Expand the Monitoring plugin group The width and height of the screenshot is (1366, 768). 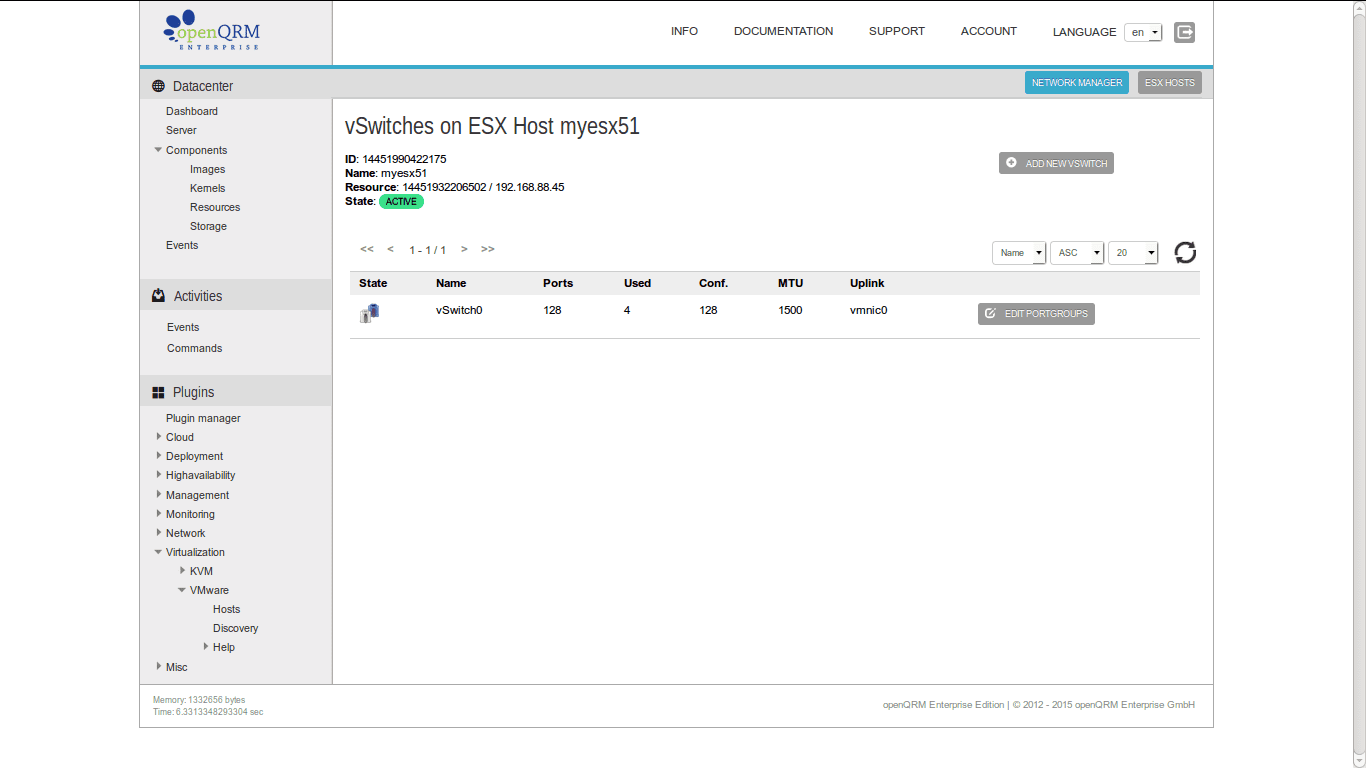158,514
